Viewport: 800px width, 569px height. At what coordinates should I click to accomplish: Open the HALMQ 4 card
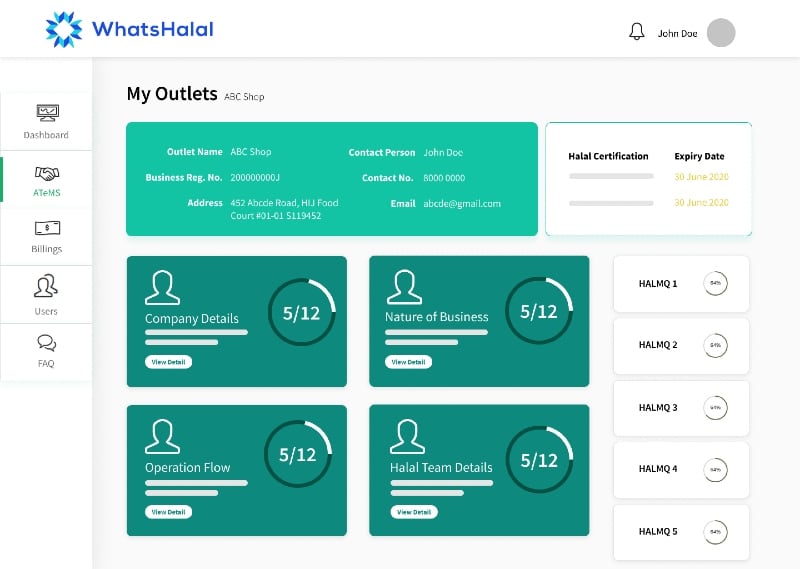pyautogui.click(x=681, y=469)
